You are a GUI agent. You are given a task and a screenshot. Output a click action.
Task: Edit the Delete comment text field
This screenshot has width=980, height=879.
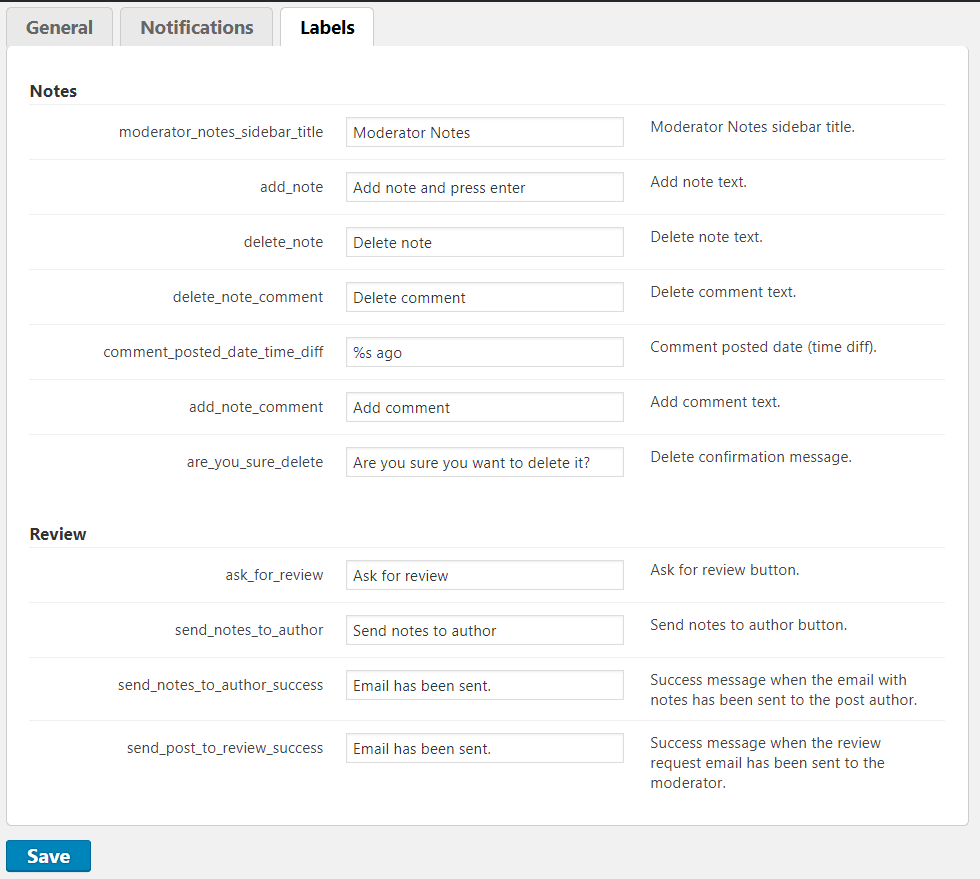[484, 297]
